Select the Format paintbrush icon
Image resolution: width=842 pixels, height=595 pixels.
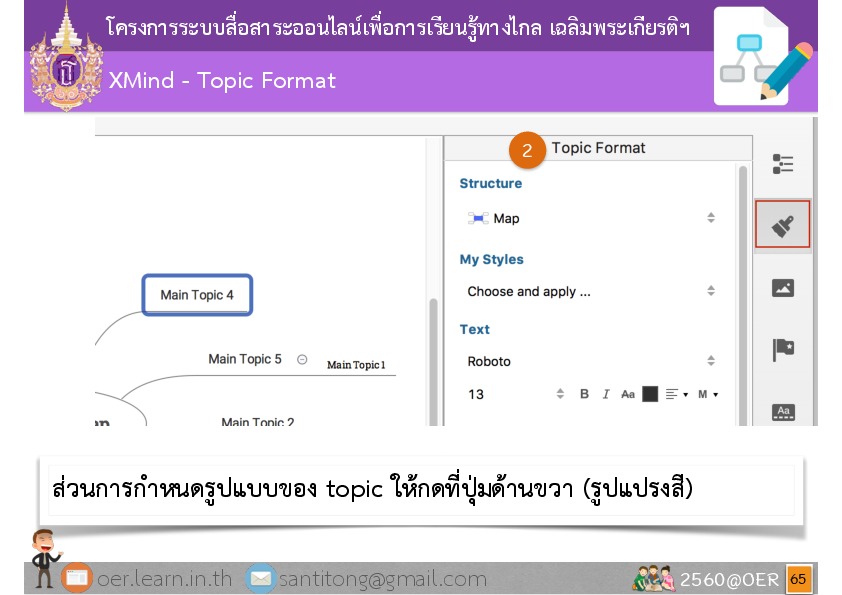pos(782,226)
